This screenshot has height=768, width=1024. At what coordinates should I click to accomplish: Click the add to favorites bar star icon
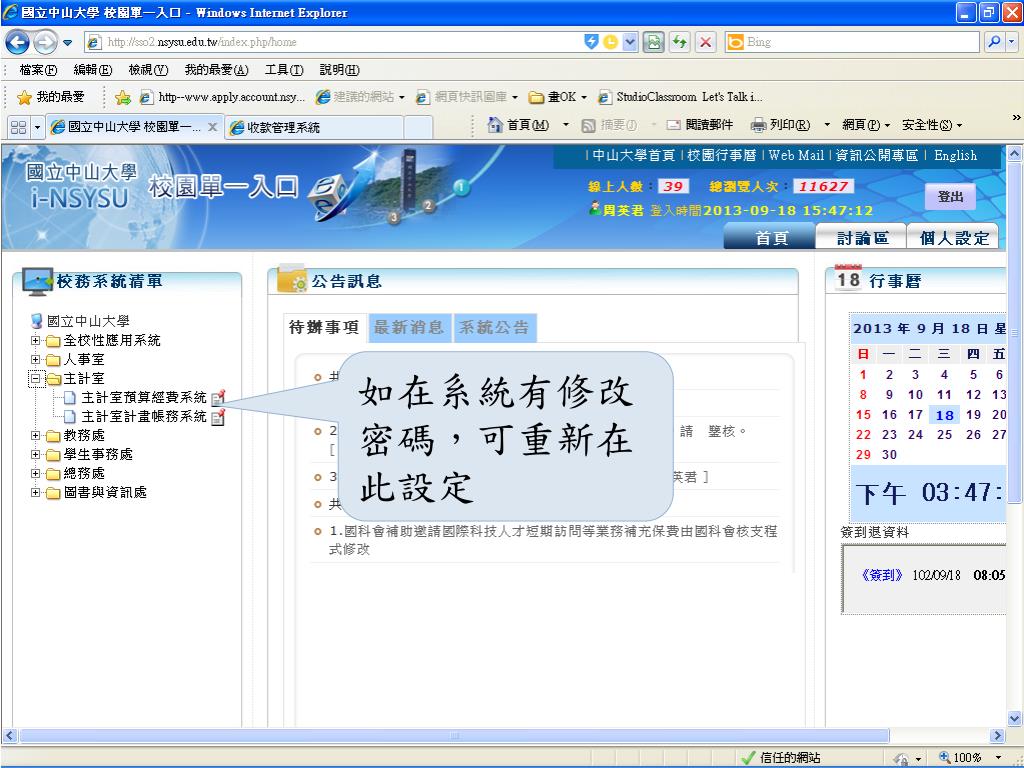[x=122, y=97]
